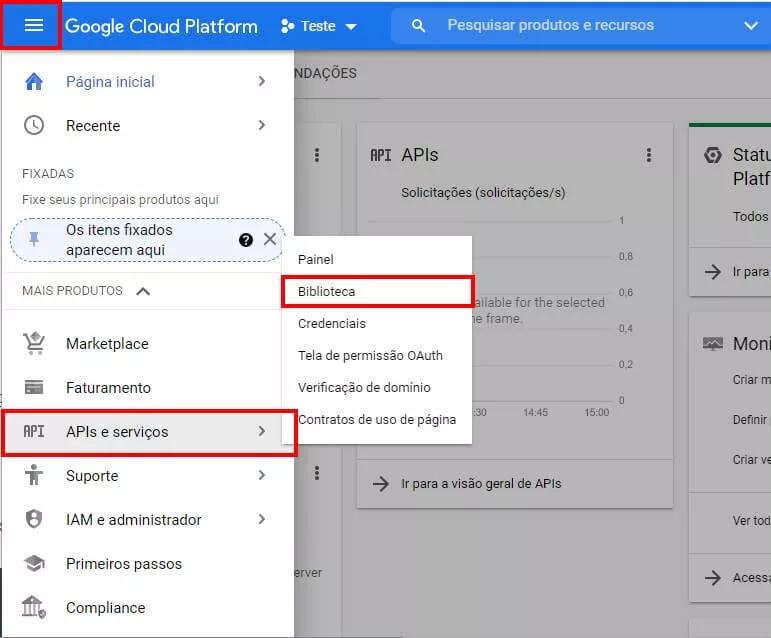The width and height of the screenshot is (771, 638).
Task: Click the pin icon in fixed items hint
Action: coord(34,239)
